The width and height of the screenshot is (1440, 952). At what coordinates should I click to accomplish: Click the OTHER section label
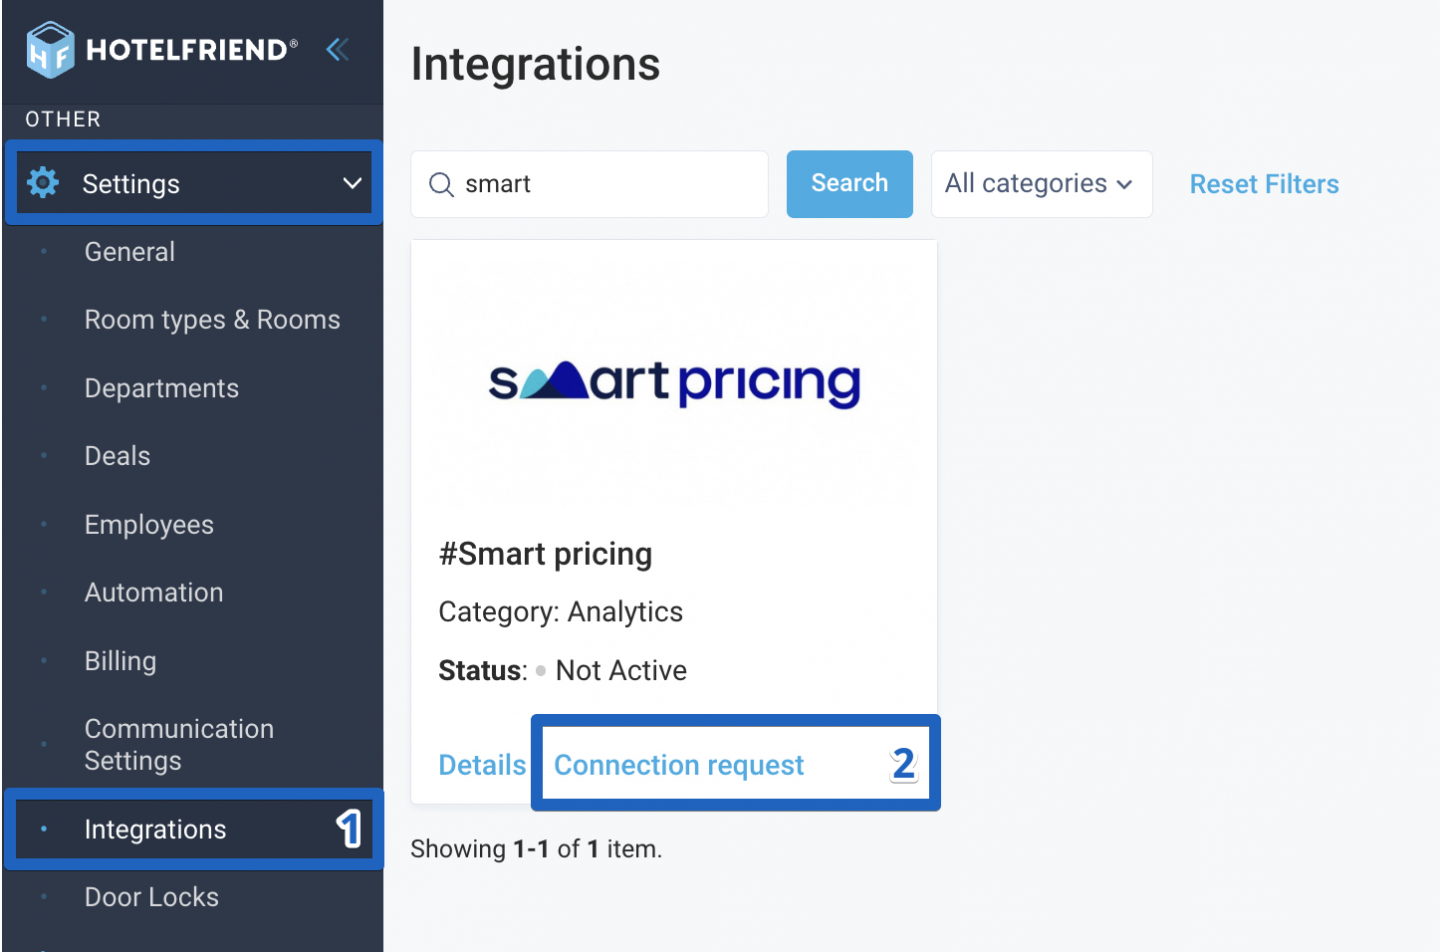click(x=63, y=119)
